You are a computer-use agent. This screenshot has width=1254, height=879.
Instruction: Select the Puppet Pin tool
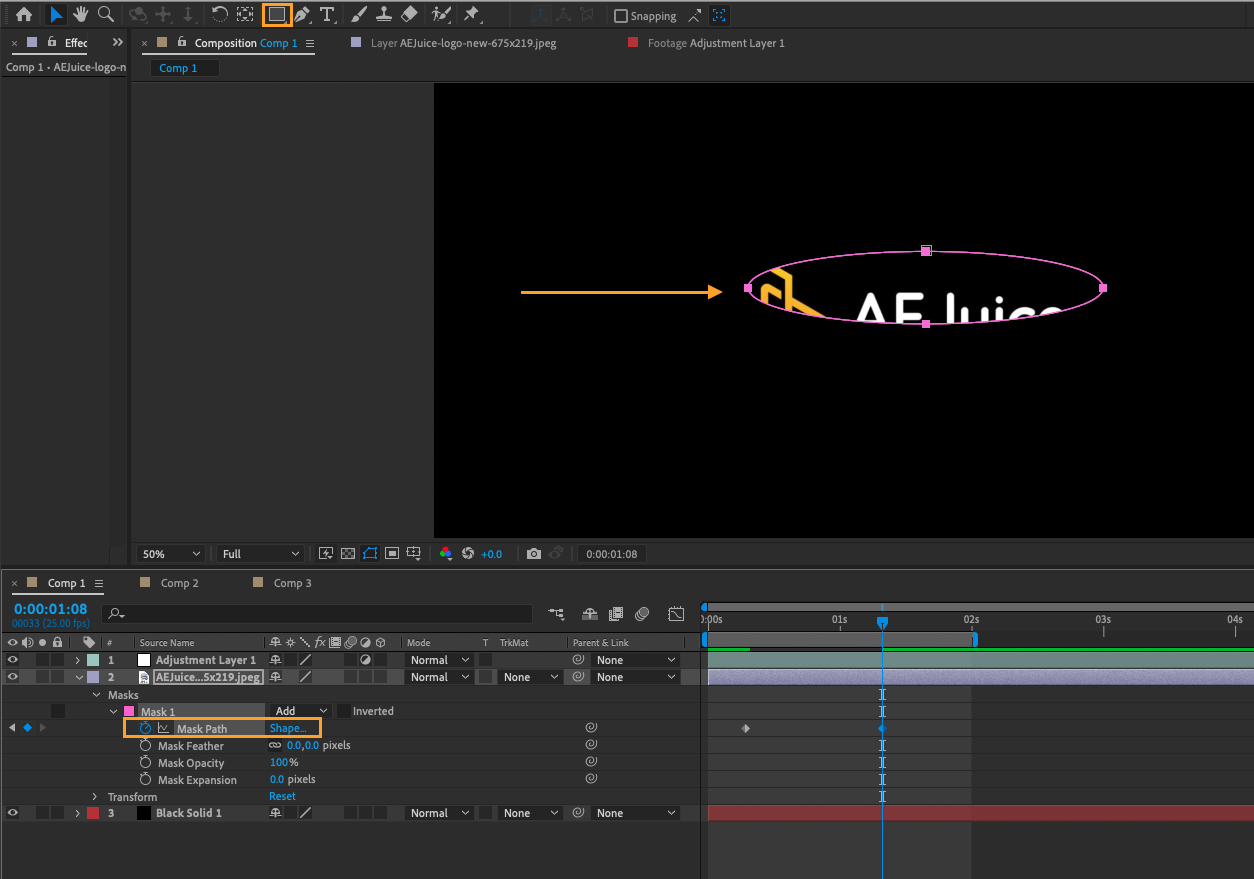click(471, 15)
